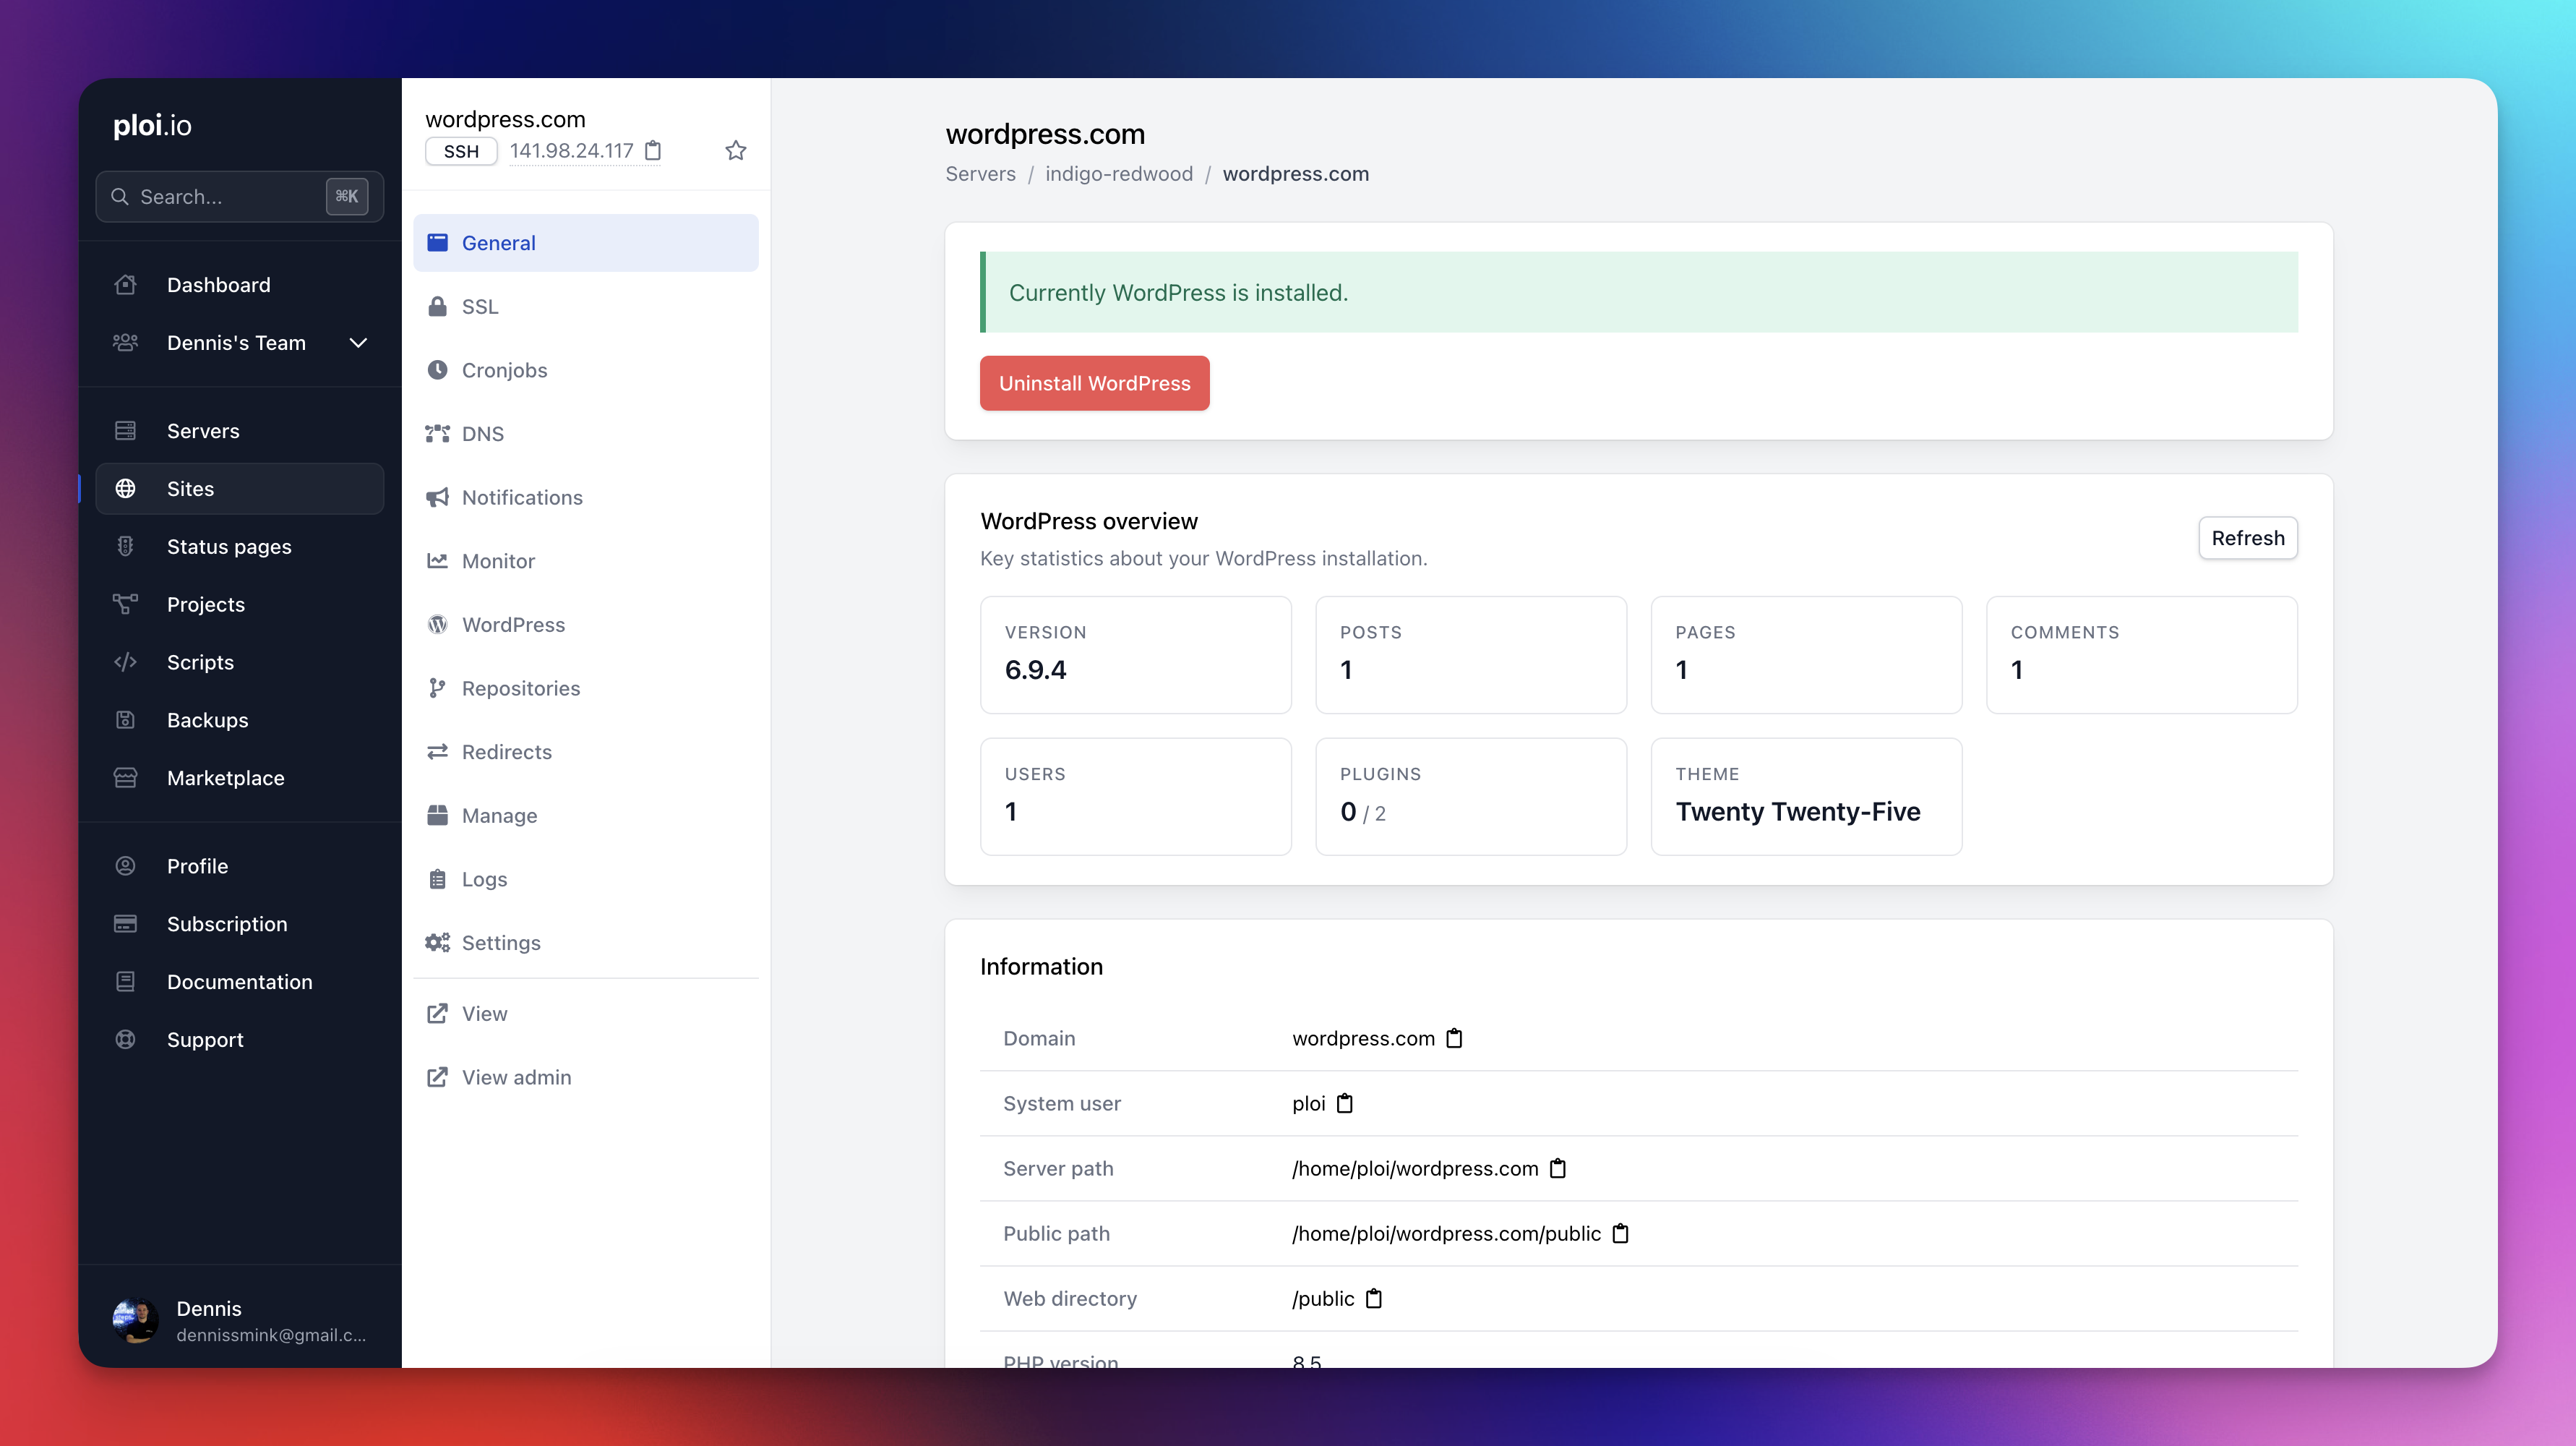Copy the /public web directory
This screenshot has height=1446, width=2576.
1374,1298
